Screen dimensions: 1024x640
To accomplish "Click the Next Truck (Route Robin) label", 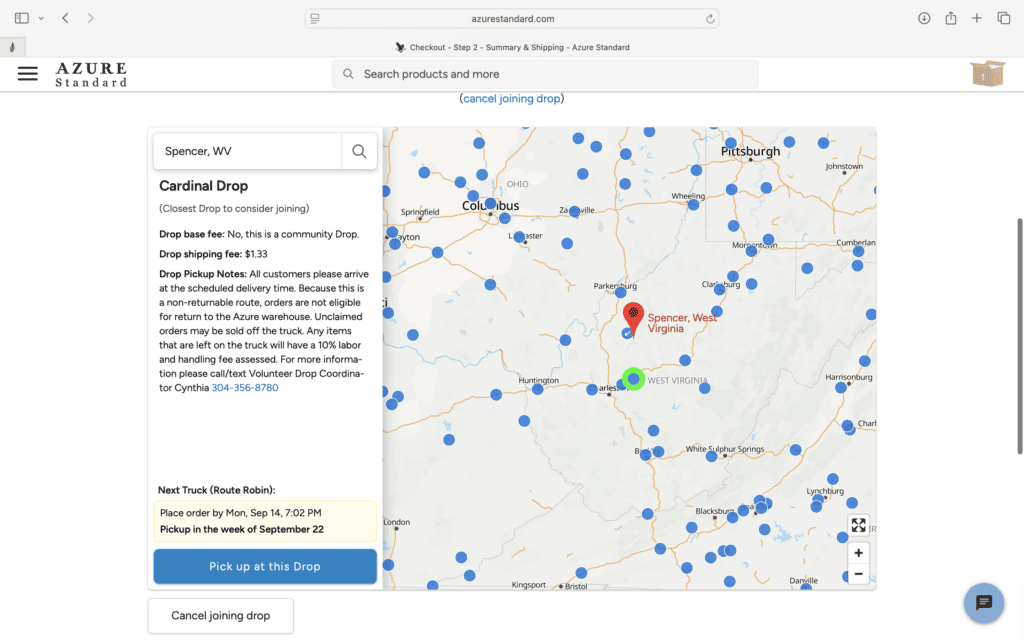I will (216, 490).
